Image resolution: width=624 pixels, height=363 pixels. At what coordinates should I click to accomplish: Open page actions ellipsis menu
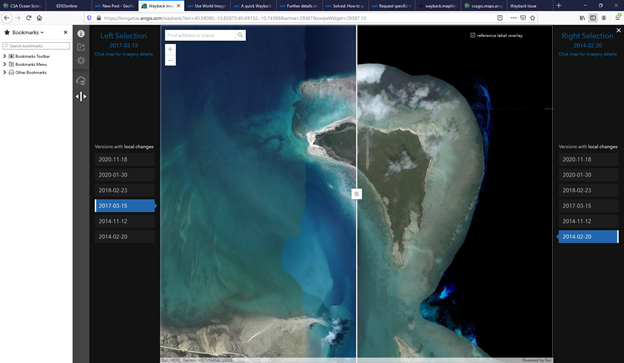pos(513,18)
